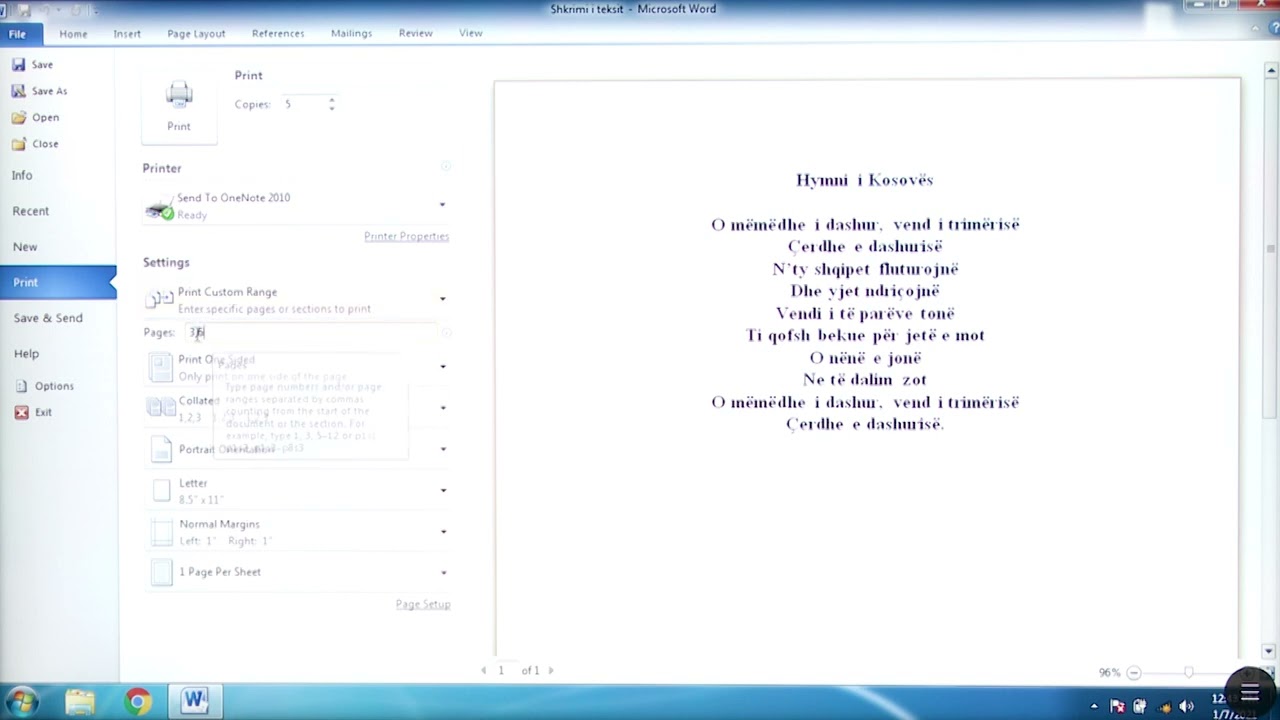This screenshot has width=1280, height=720.
Task: Open Word Options from the sidebar
Action: pyautogui.click(x=45, y=386)
